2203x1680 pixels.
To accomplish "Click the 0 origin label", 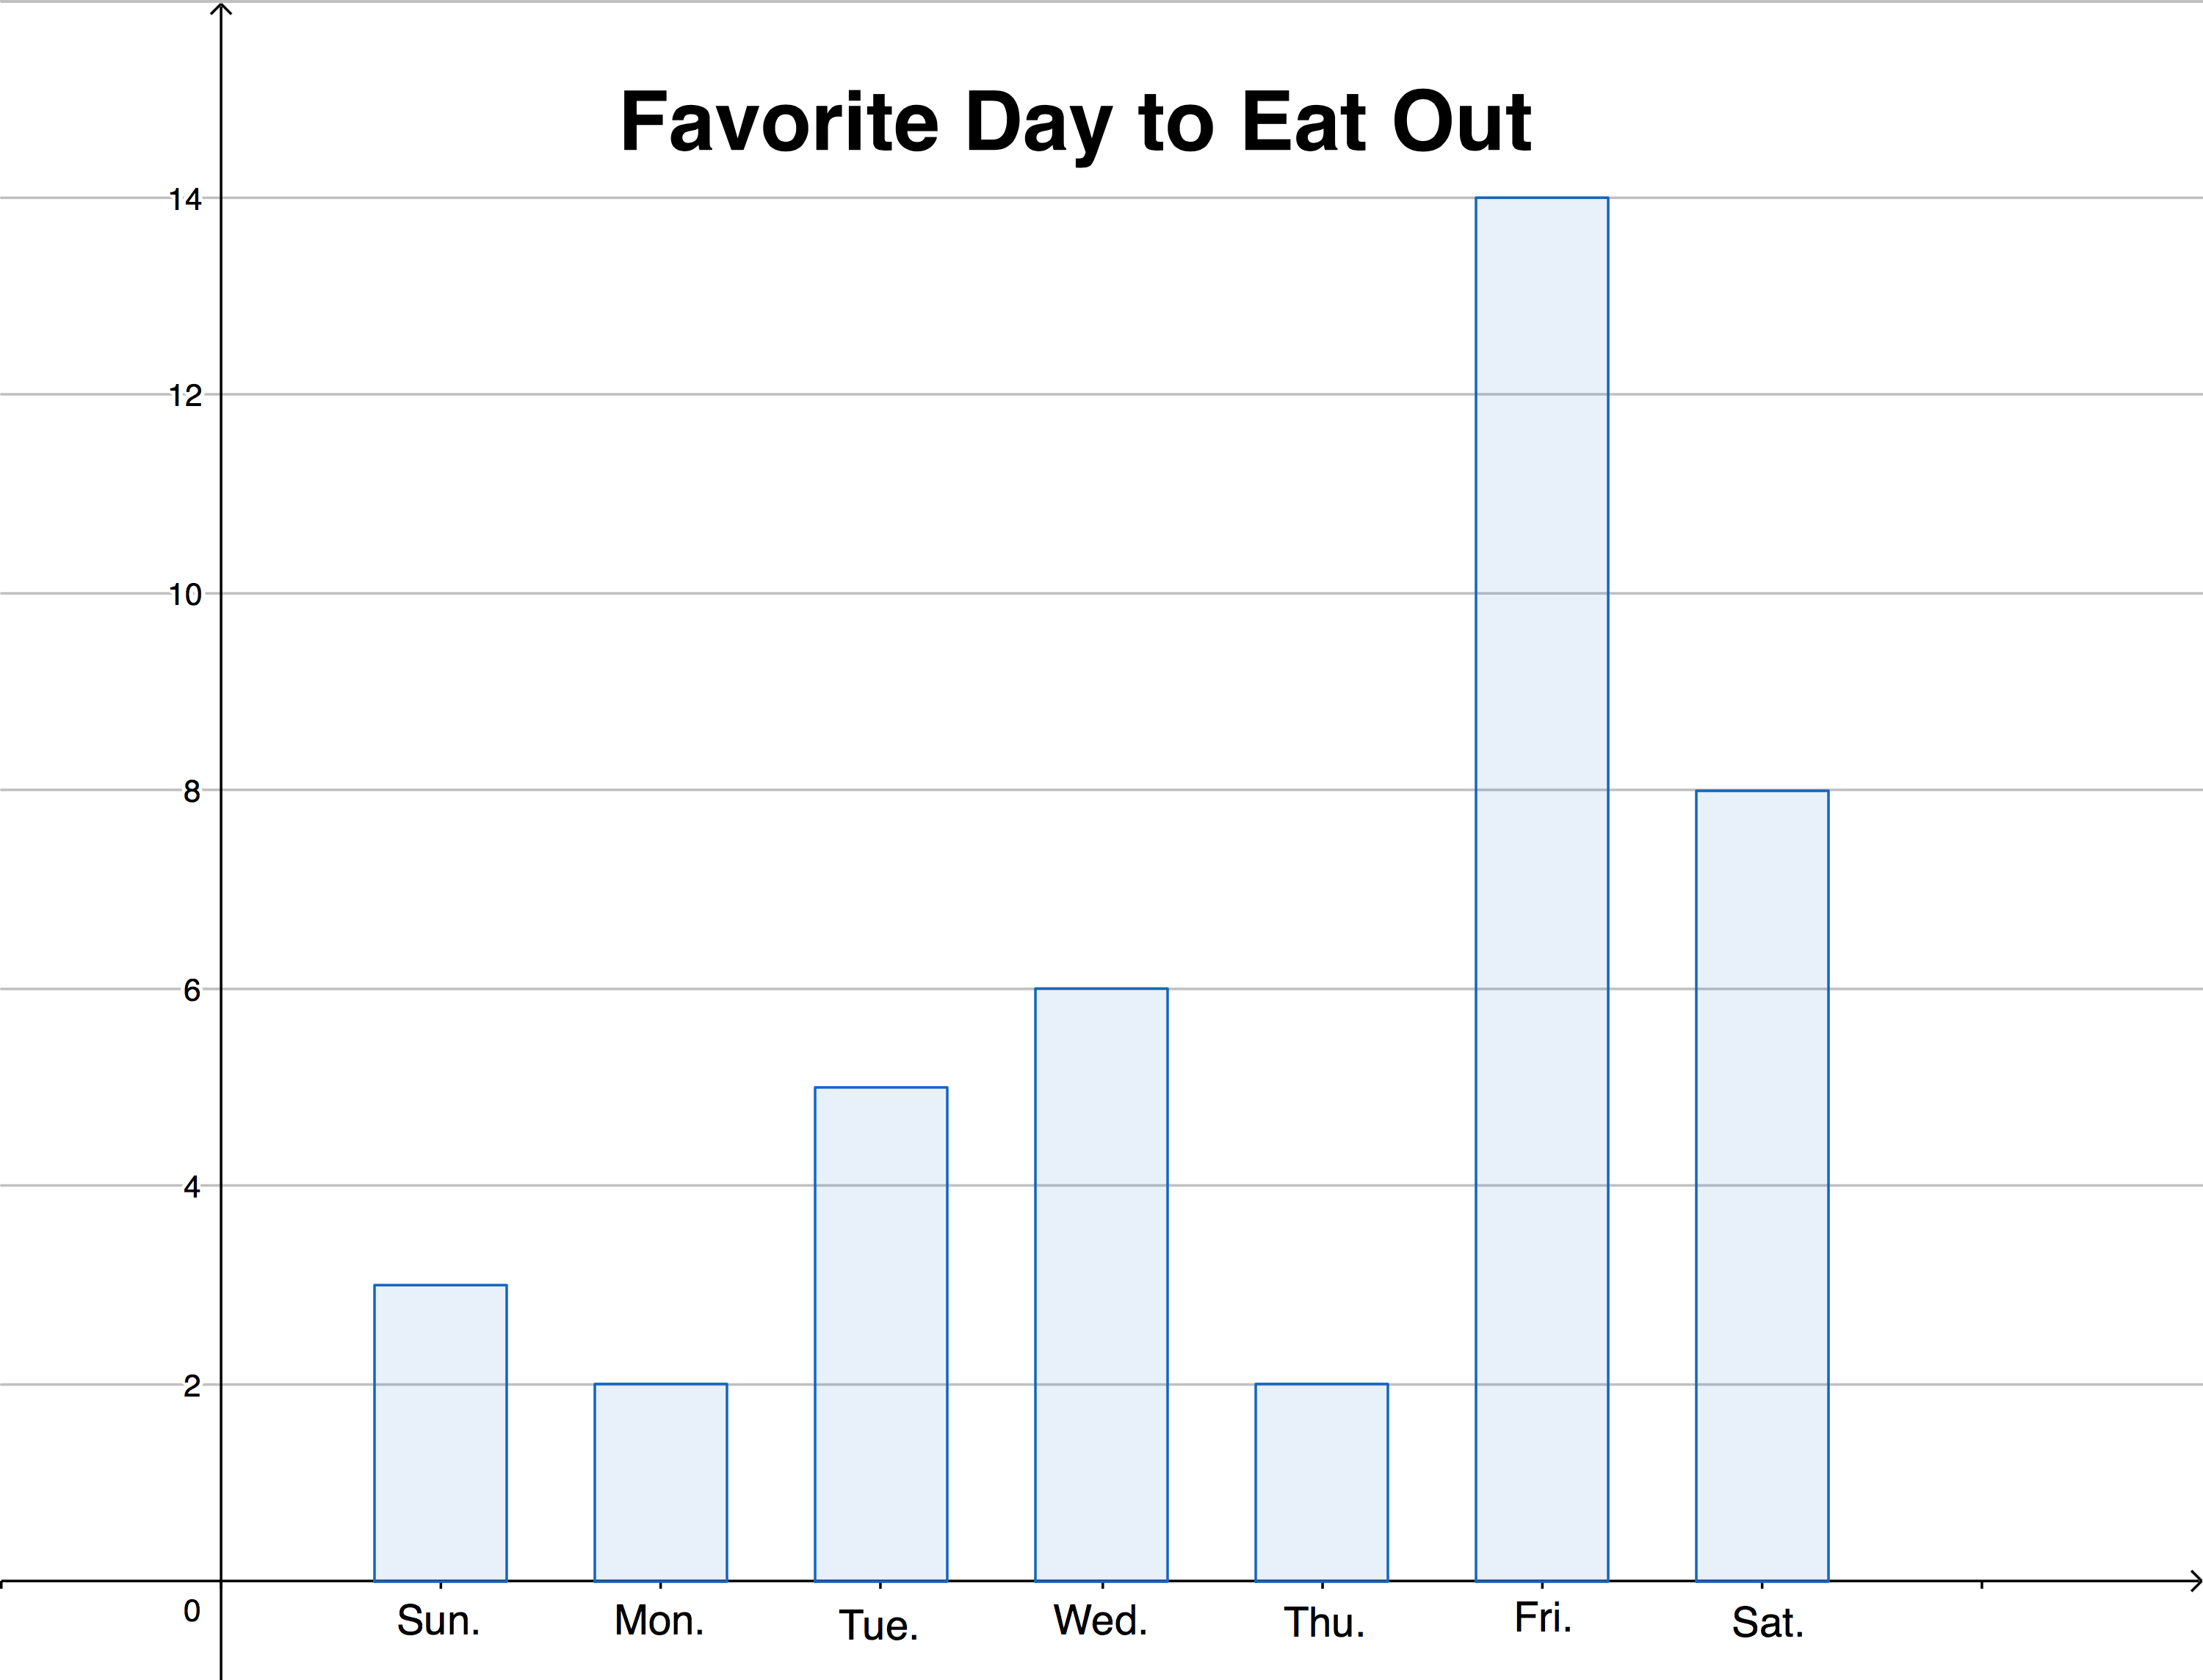I will 192,1611.
